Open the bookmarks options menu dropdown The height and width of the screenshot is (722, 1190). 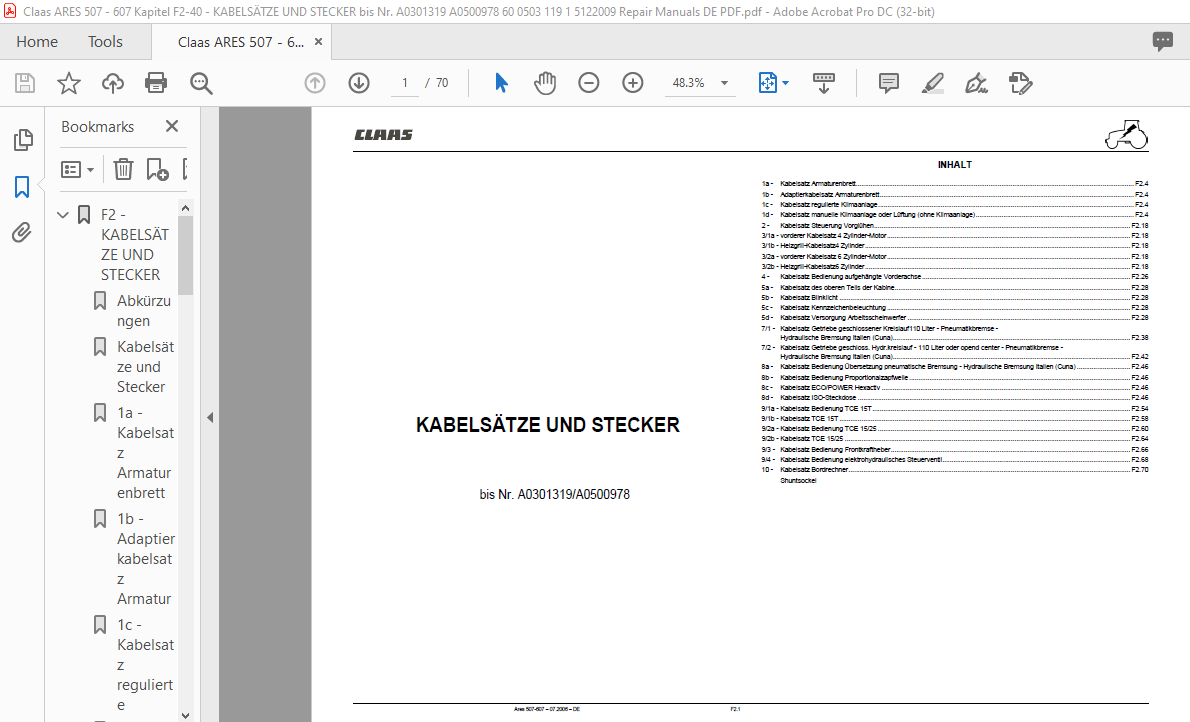click(77, 169)
